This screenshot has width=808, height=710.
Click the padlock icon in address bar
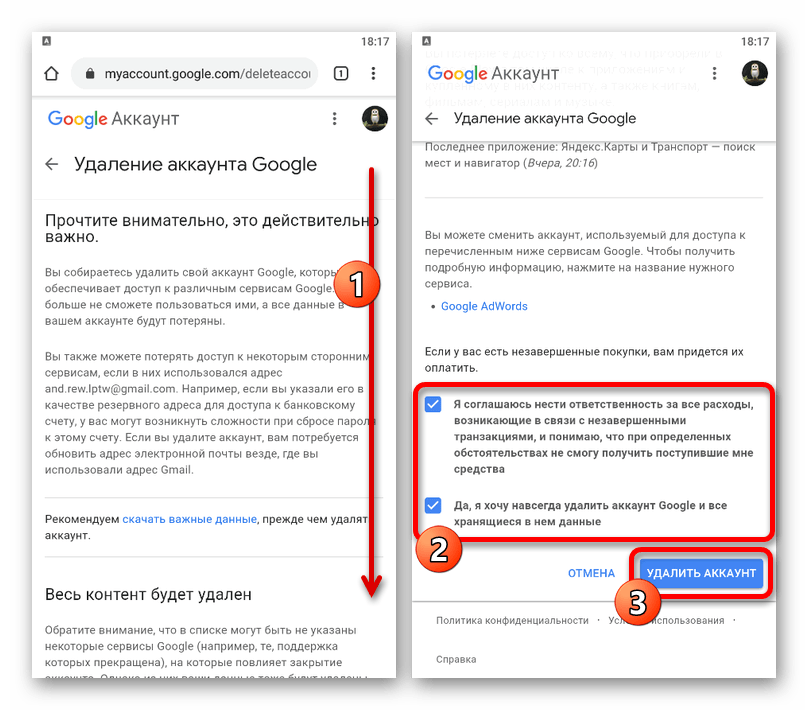coord(90,74)
